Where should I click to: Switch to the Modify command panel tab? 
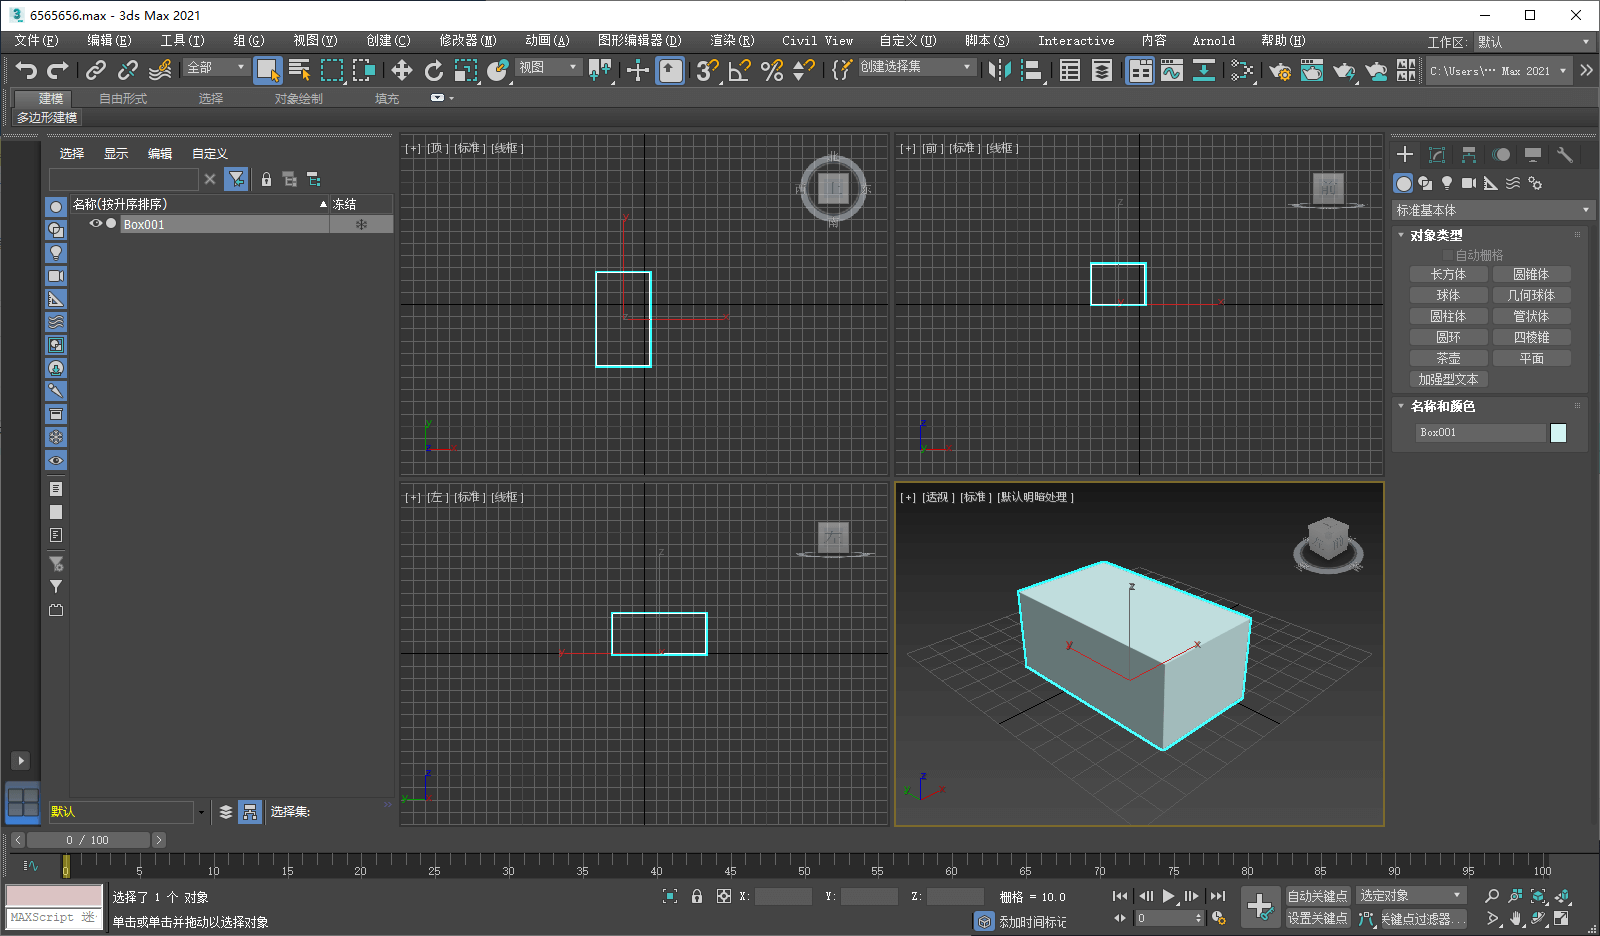pos(1437,155)
